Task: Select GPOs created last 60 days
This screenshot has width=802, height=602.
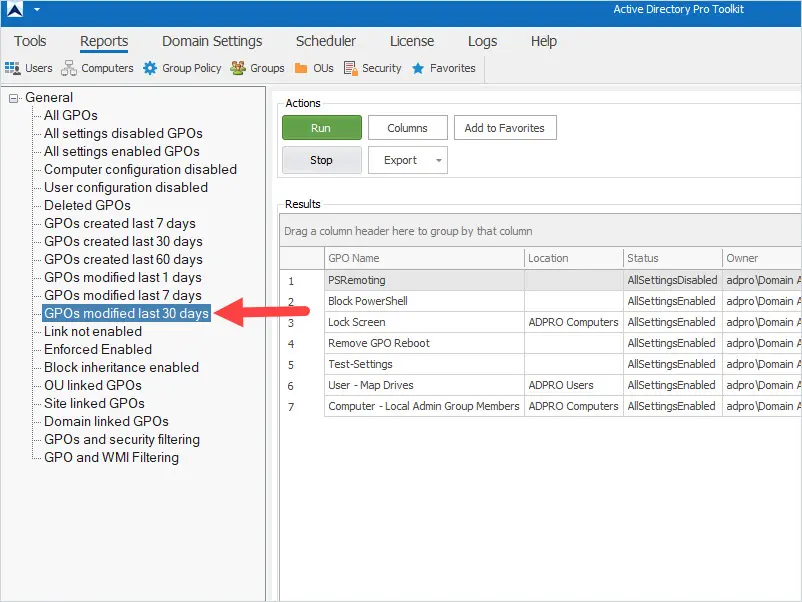Action: [123, 259]
